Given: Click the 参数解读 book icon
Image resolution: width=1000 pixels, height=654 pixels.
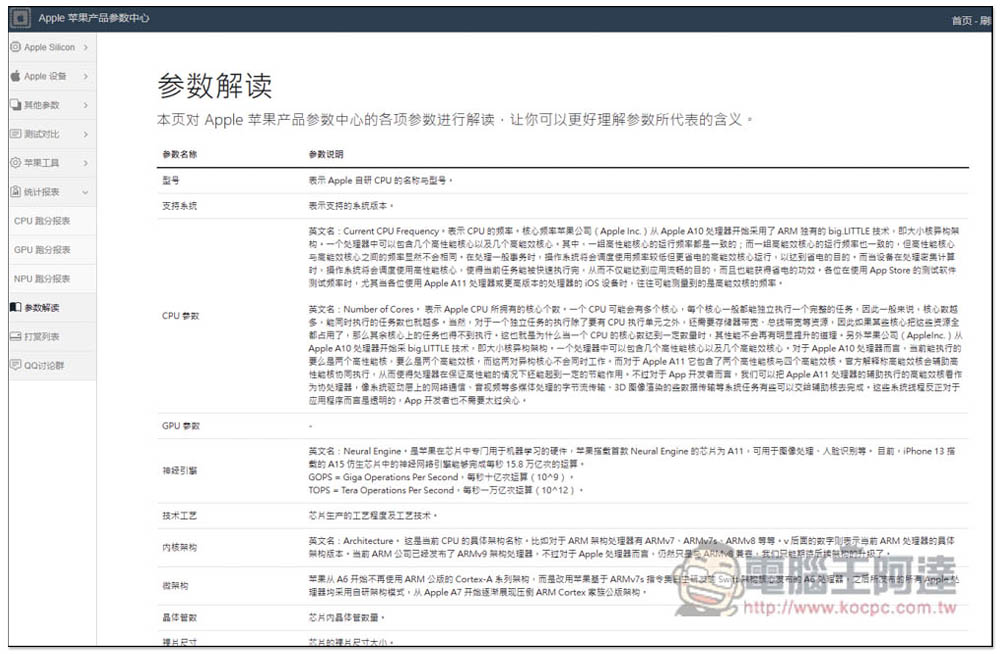Looking at the screenshot, I should pyautogui.click(x=16, y=307).
